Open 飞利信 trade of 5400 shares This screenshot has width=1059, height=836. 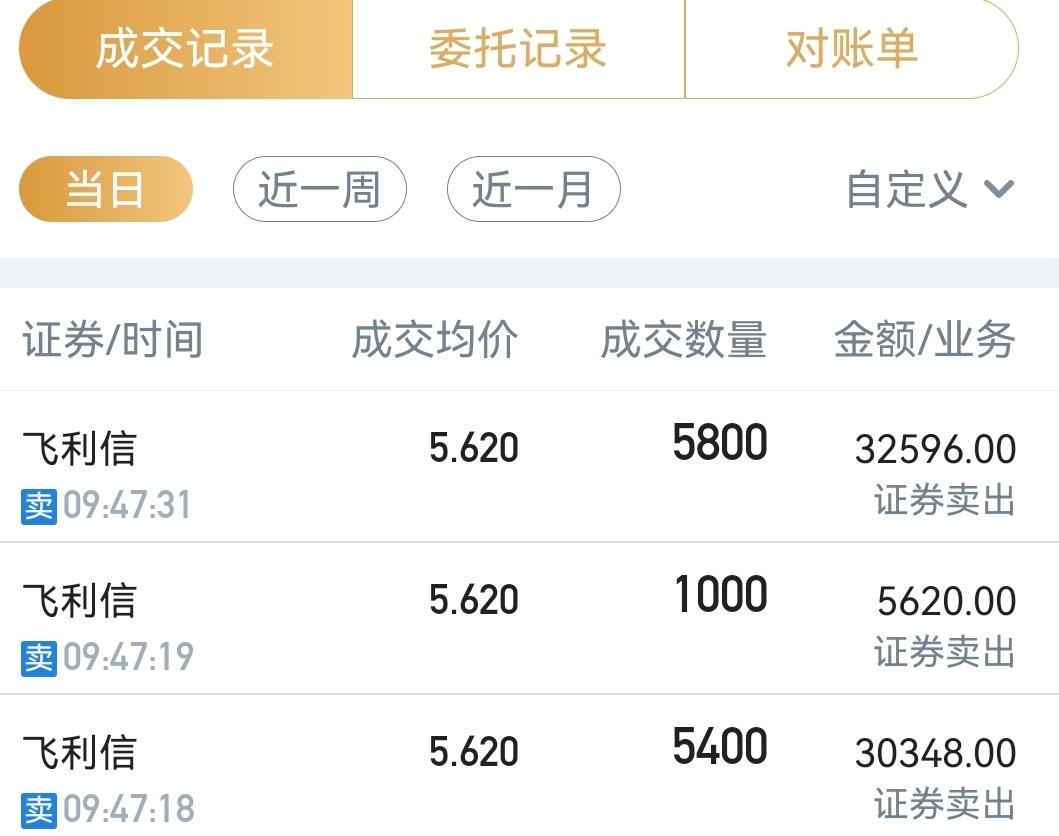pos(530,766)
